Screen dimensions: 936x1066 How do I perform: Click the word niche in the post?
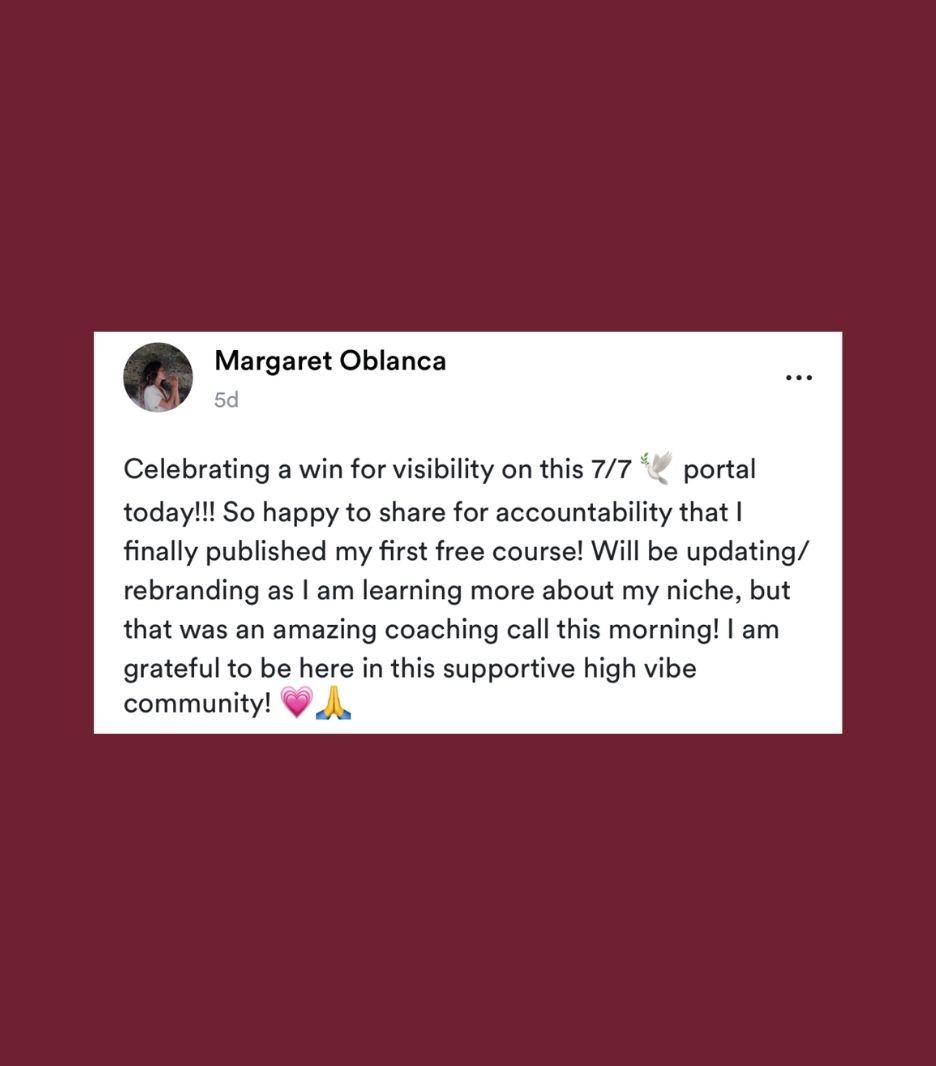(x=702, y=590)
